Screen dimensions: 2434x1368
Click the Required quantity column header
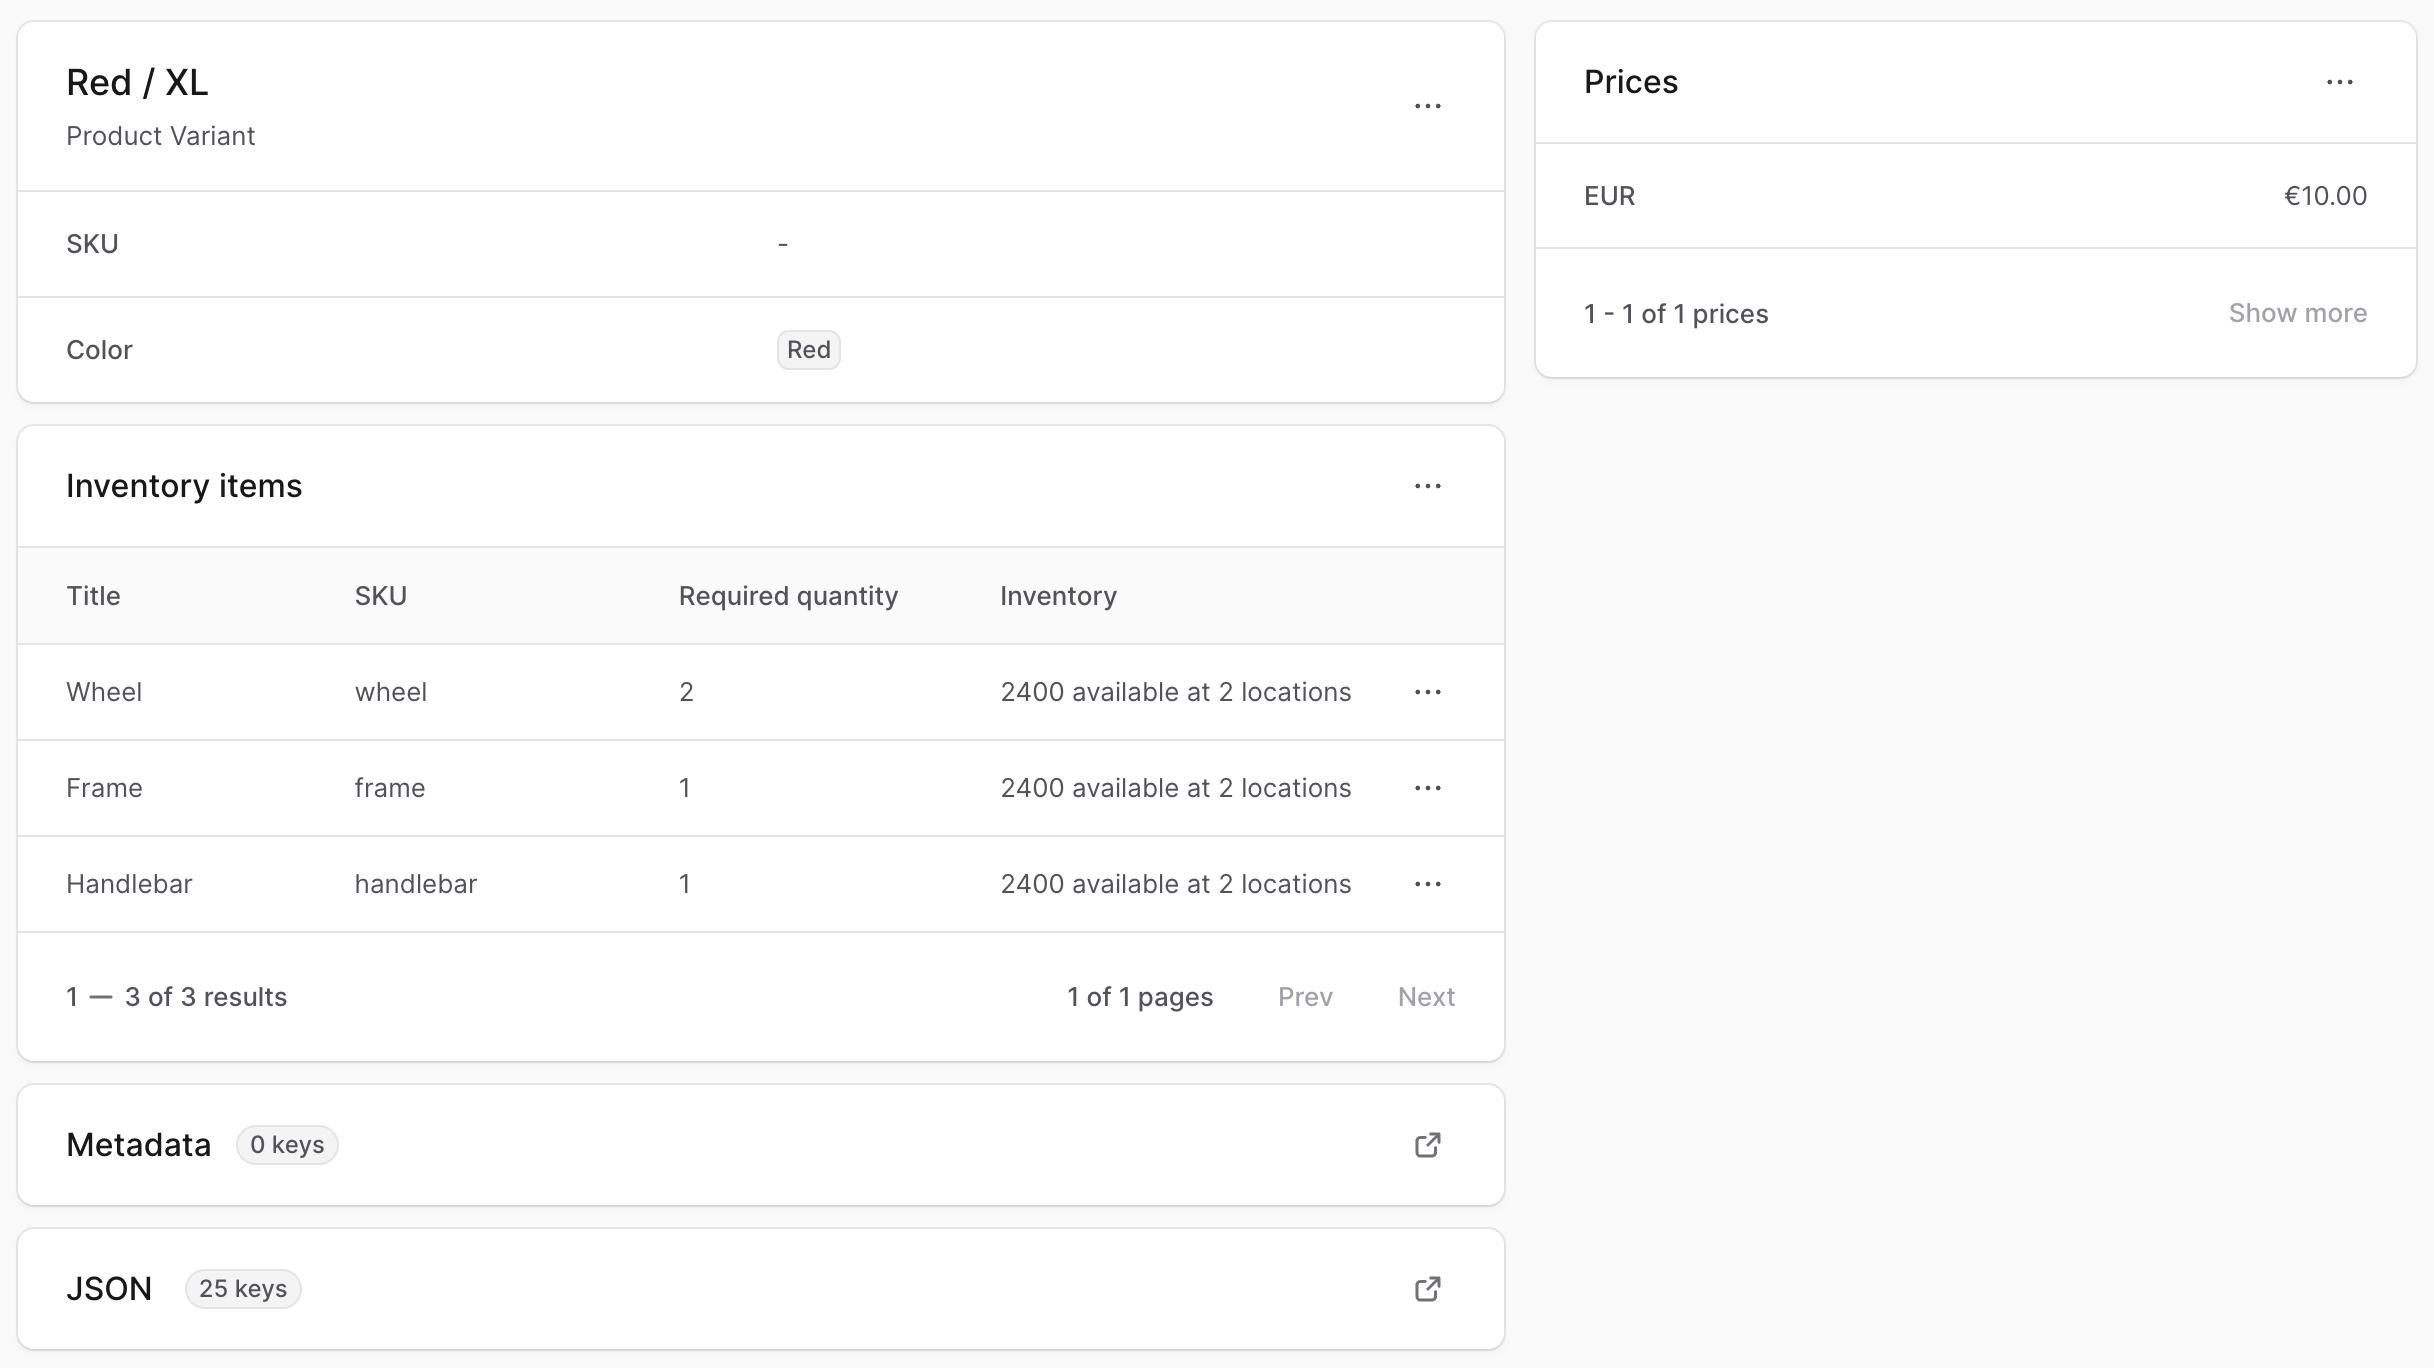(x=788, y=596)
